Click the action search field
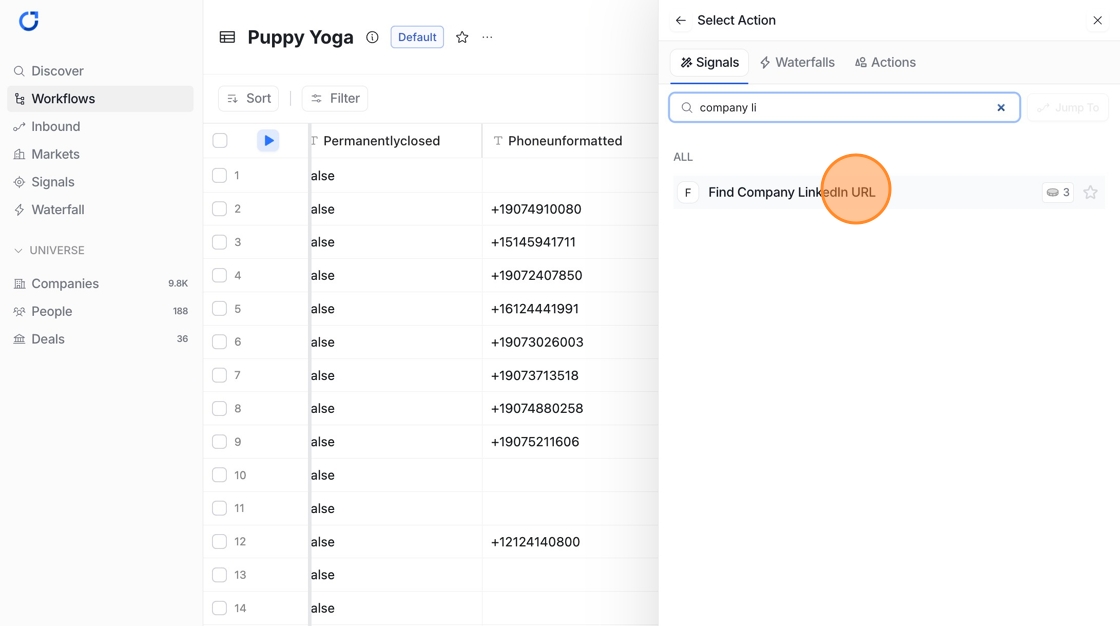This screenshot has height=626, width=1120. point(844,108)
